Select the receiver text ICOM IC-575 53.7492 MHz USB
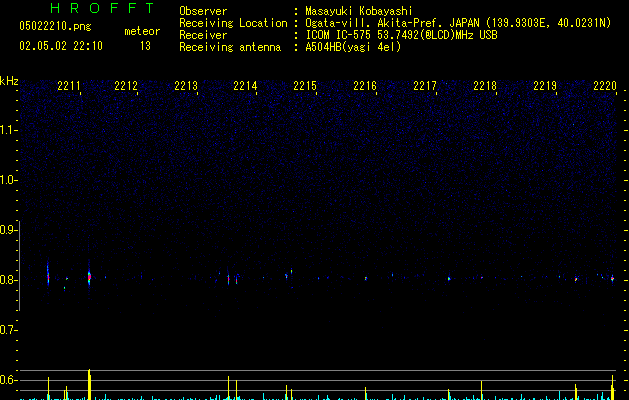The width and height of the screenshot is (629, 400). tap(402, 35)
